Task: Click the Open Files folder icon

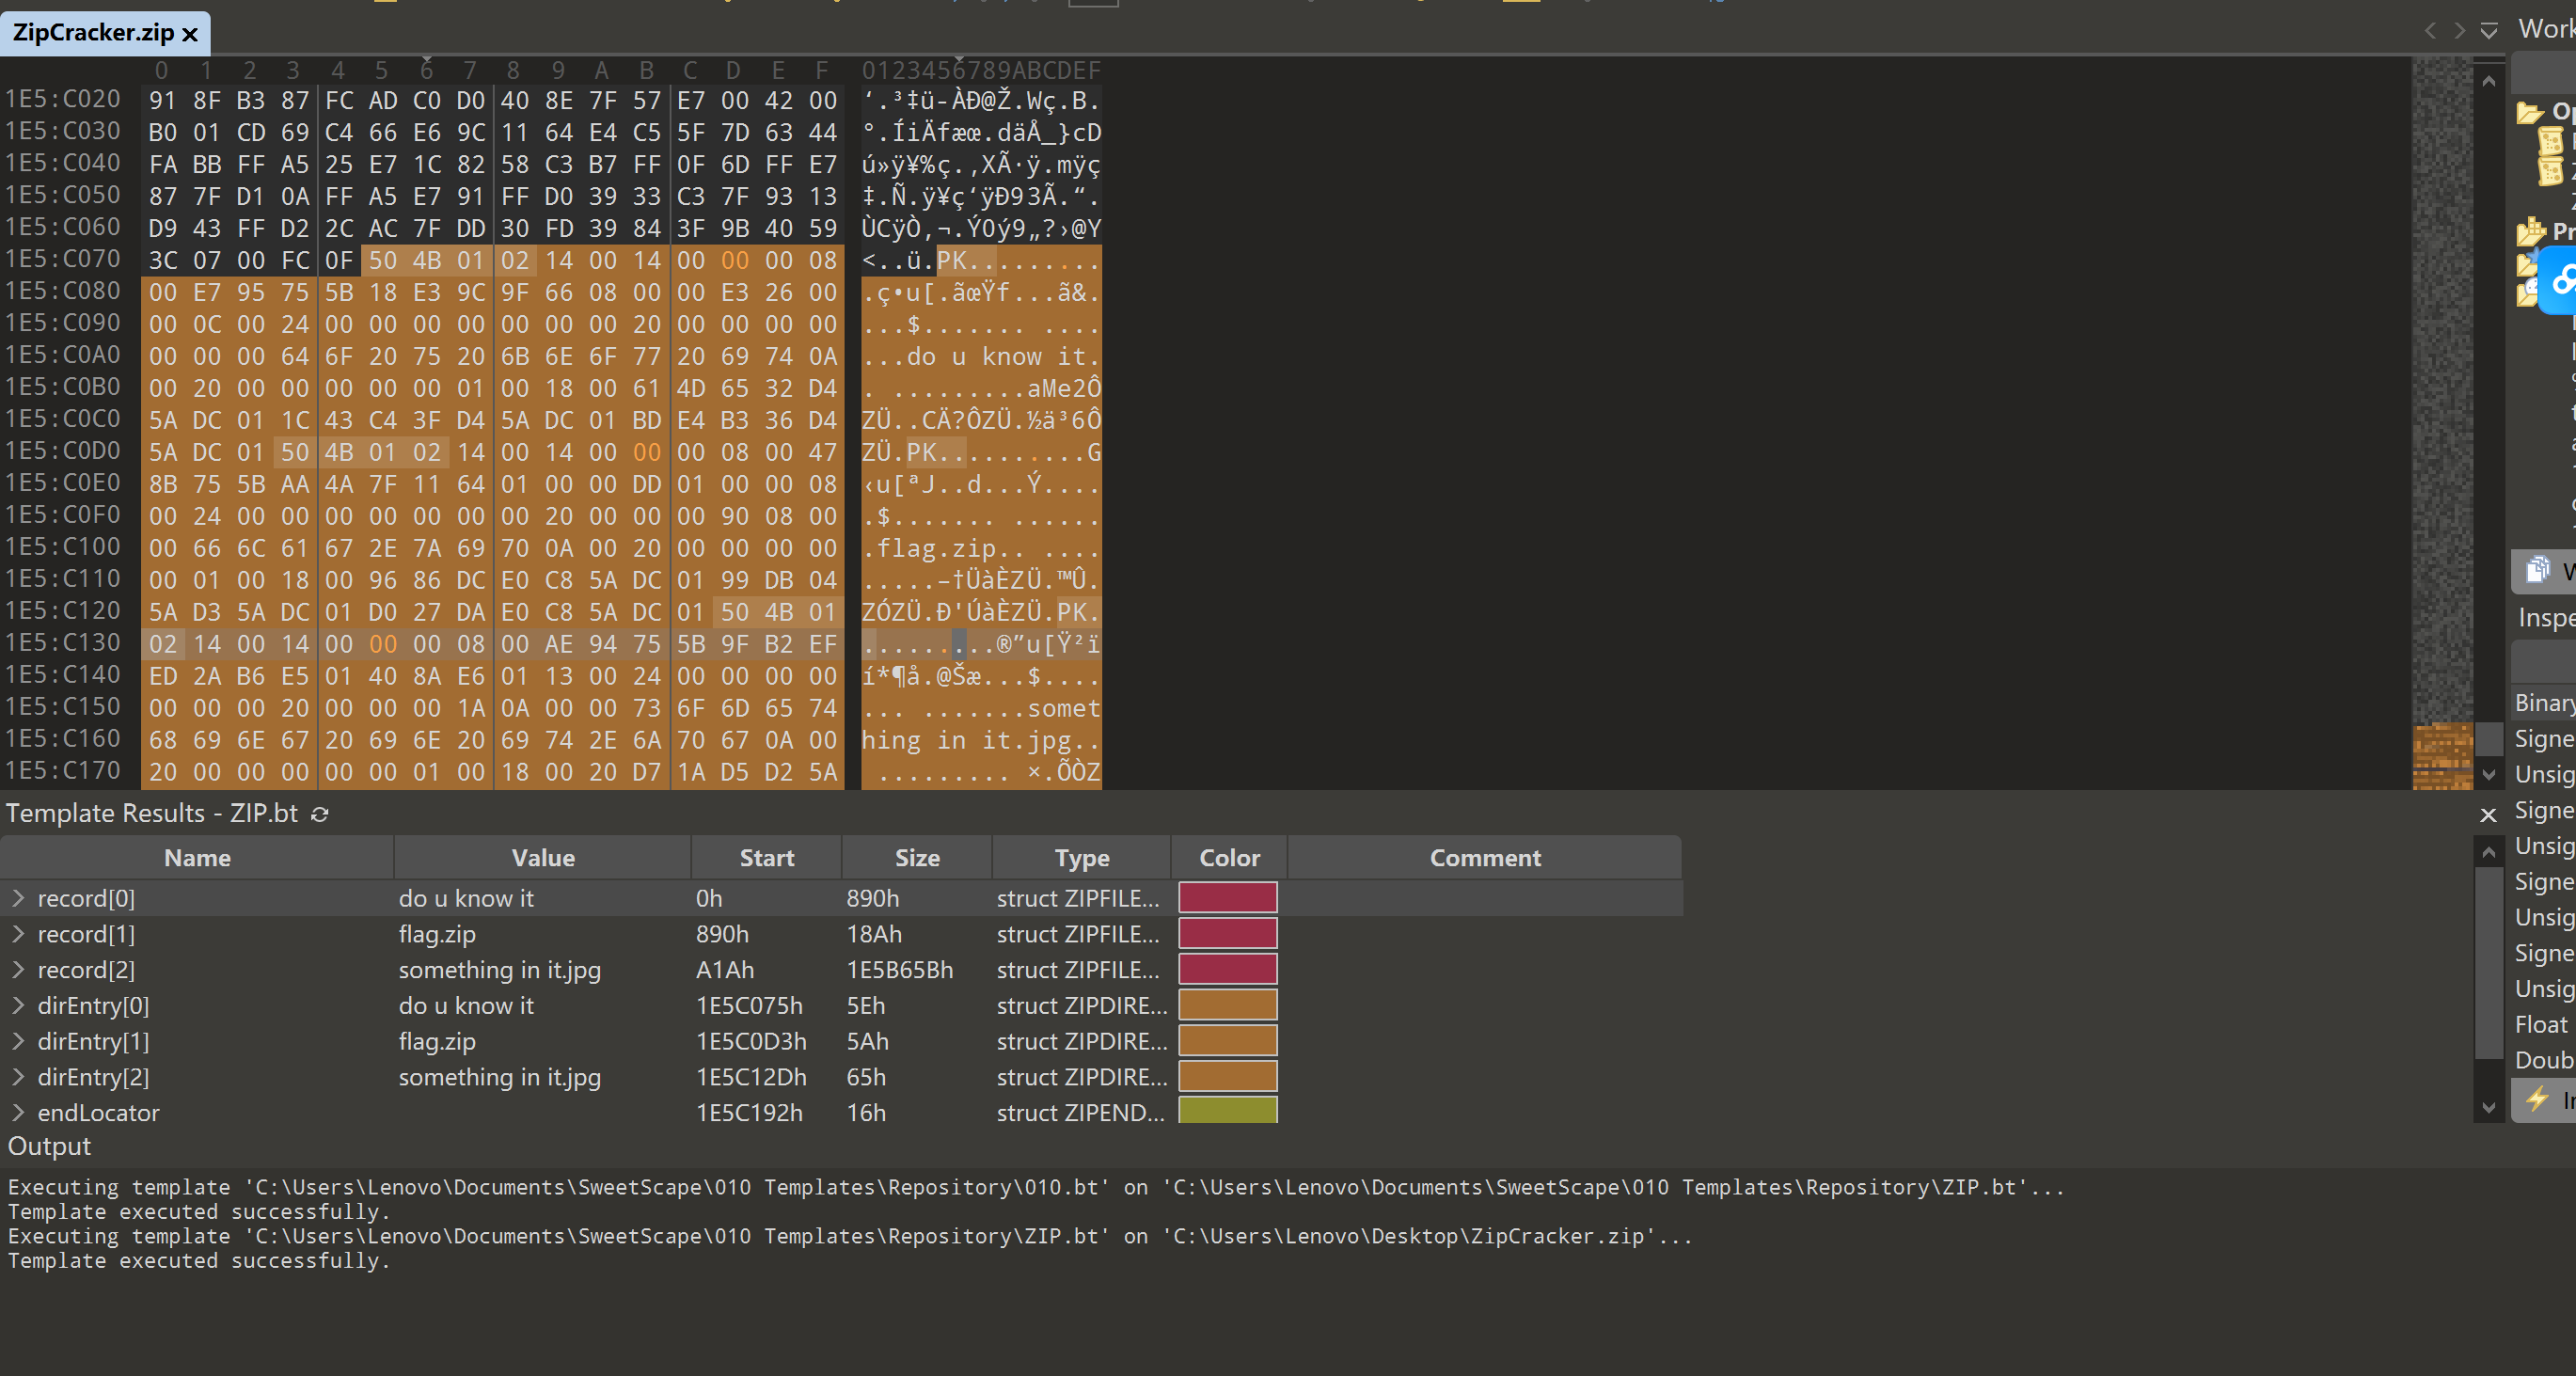Action: coord(2530,112)
